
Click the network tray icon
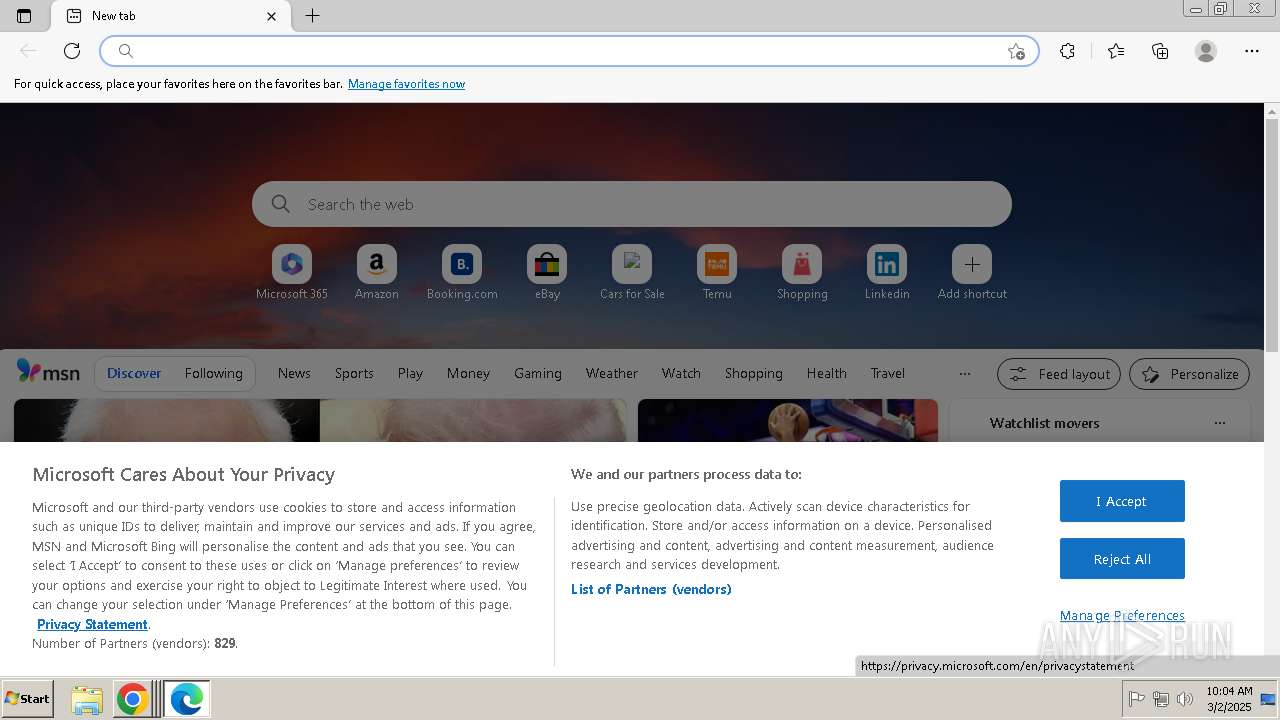[x=1161, y=699]
